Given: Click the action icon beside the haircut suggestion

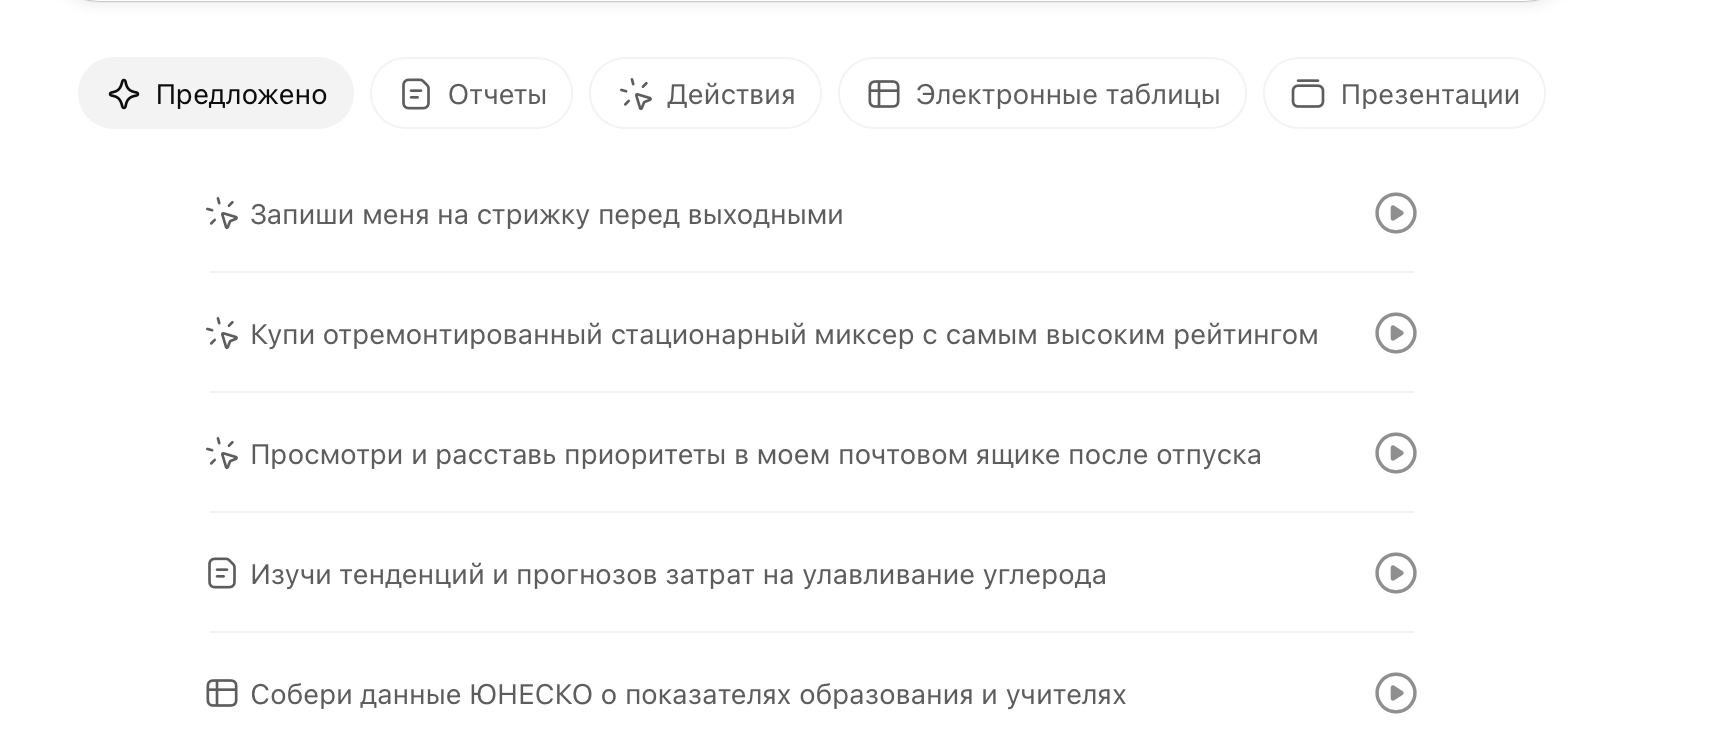Looking at the screenshot, I should click(x=223, y=213).
